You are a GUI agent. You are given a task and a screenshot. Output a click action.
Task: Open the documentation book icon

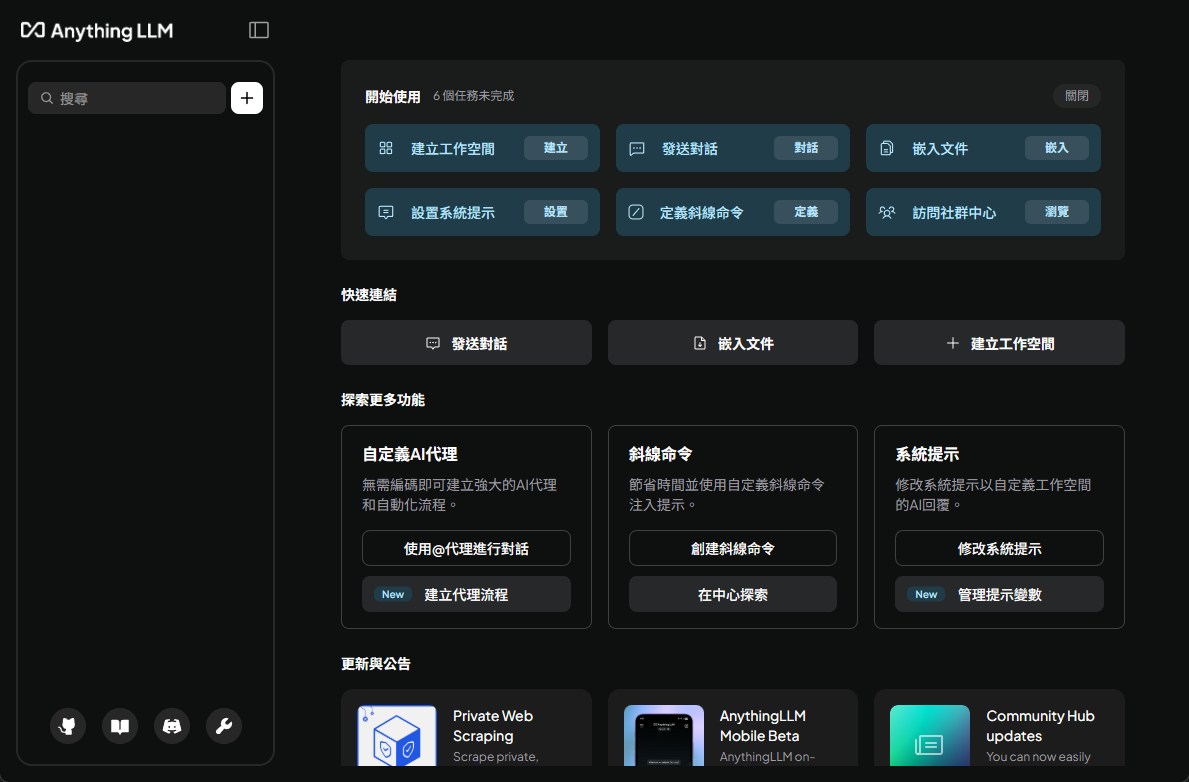(x=120, y=726)
